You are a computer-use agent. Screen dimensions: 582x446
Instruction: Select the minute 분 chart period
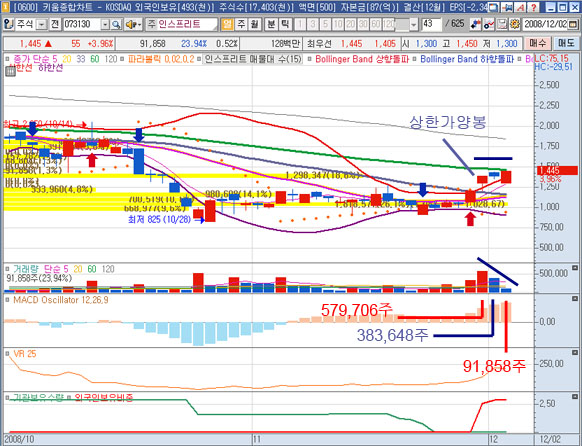[x=271, y=24]
